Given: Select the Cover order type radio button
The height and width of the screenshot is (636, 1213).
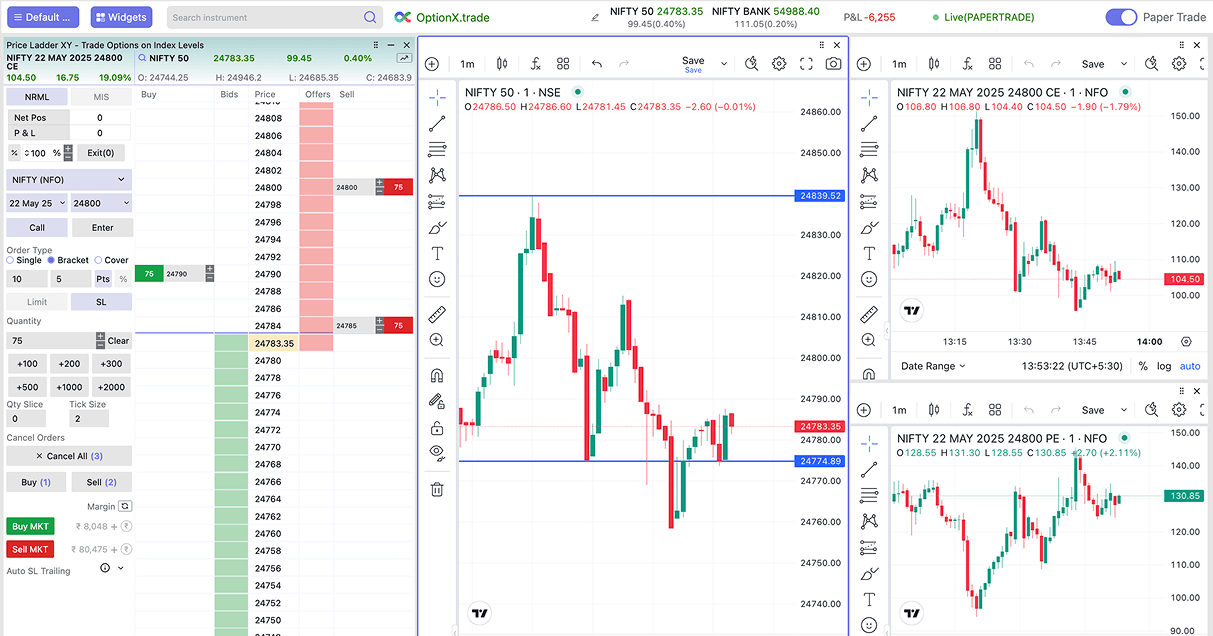Looking at the screenshot, I should [x=99, y=260].
